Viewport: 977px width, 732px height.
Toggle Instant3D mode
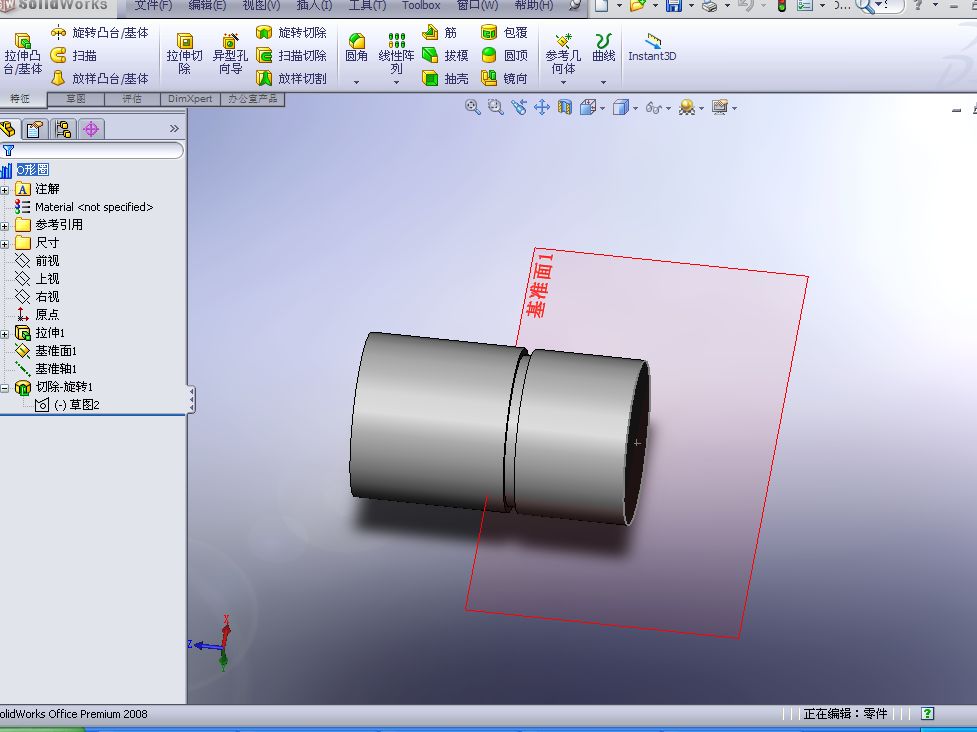pos(652,47)
